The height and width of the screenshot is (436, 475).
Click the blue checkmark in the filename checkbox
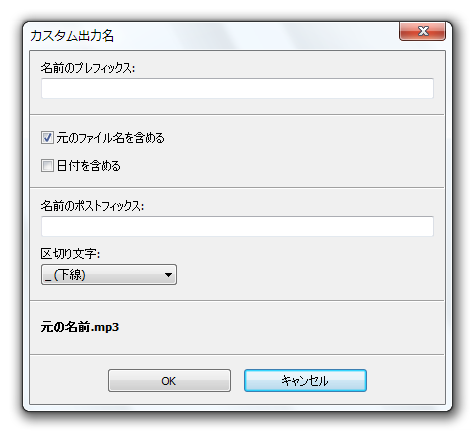(47, 137)
